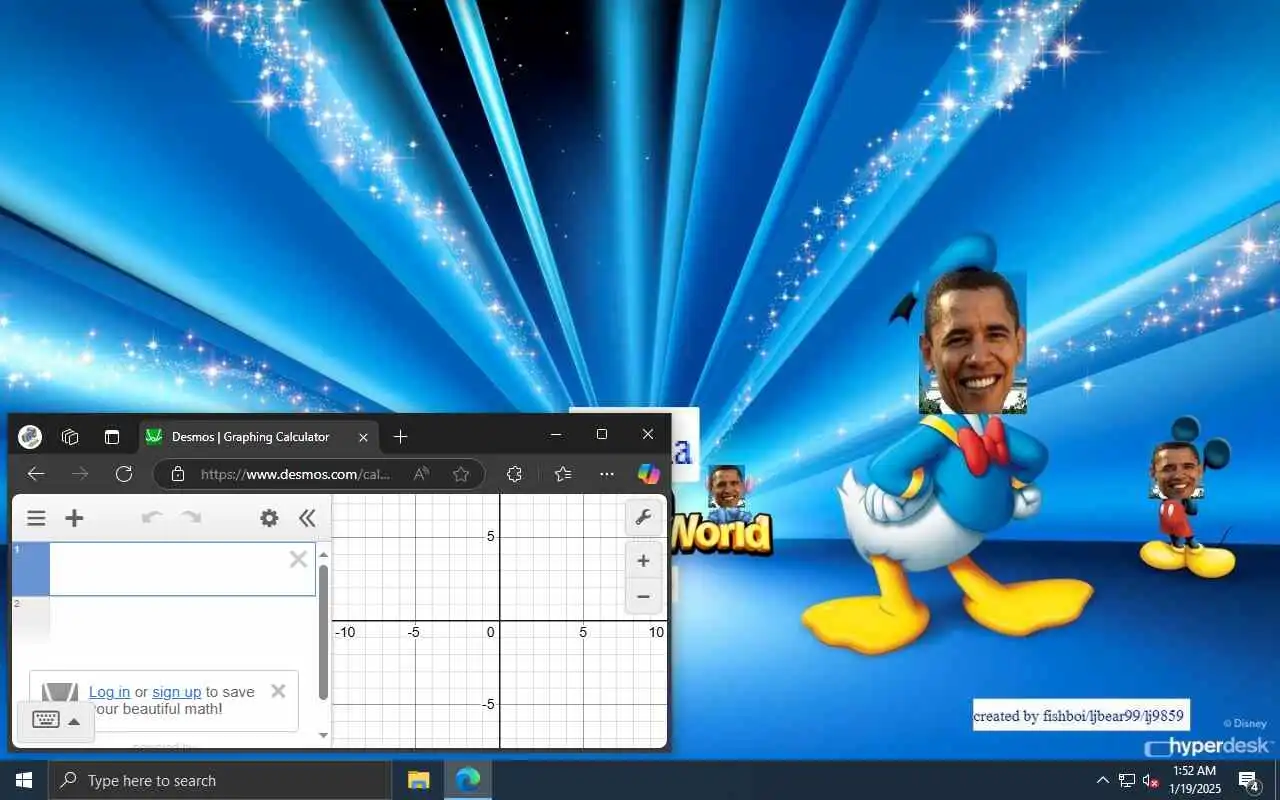Refresh the Desmos page
The width and height of the screenshot is (1280, 800).
click(x=124, y=474)
